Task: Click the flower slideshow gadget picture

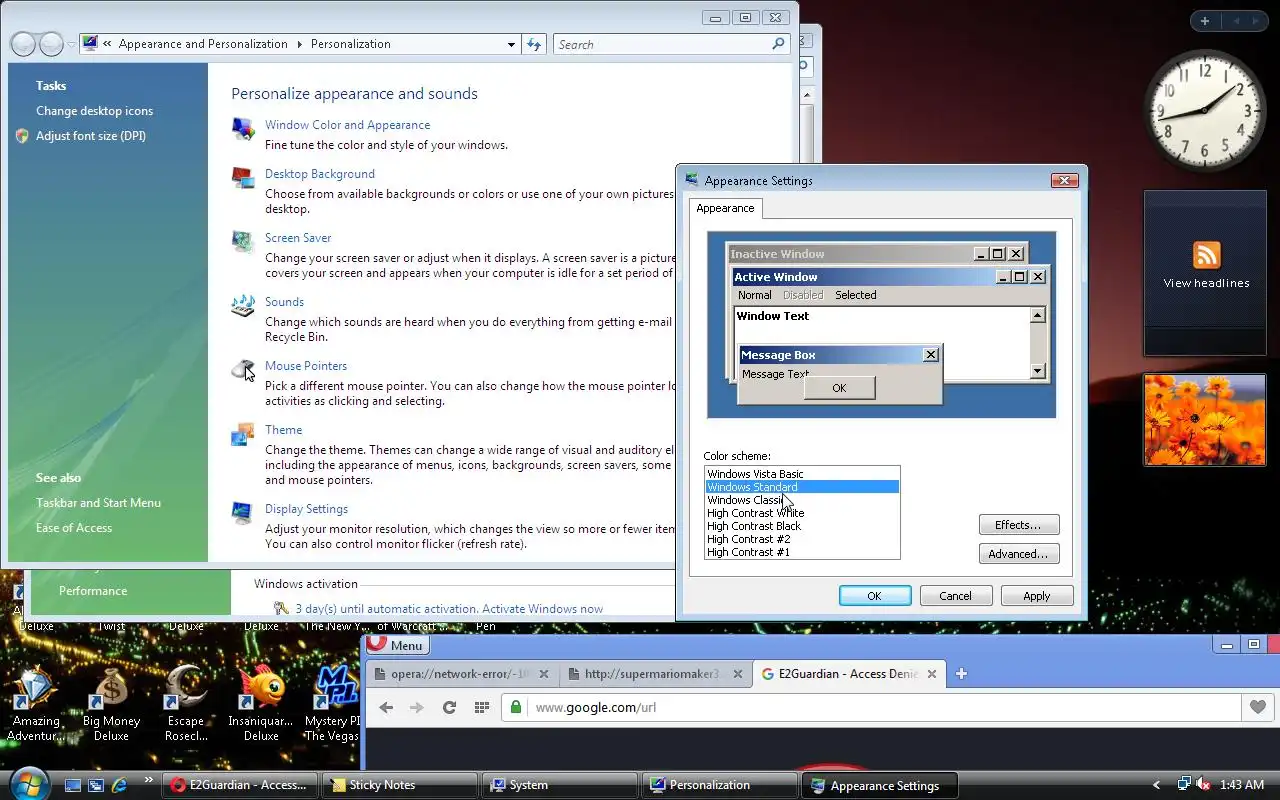Action: 1205,420
